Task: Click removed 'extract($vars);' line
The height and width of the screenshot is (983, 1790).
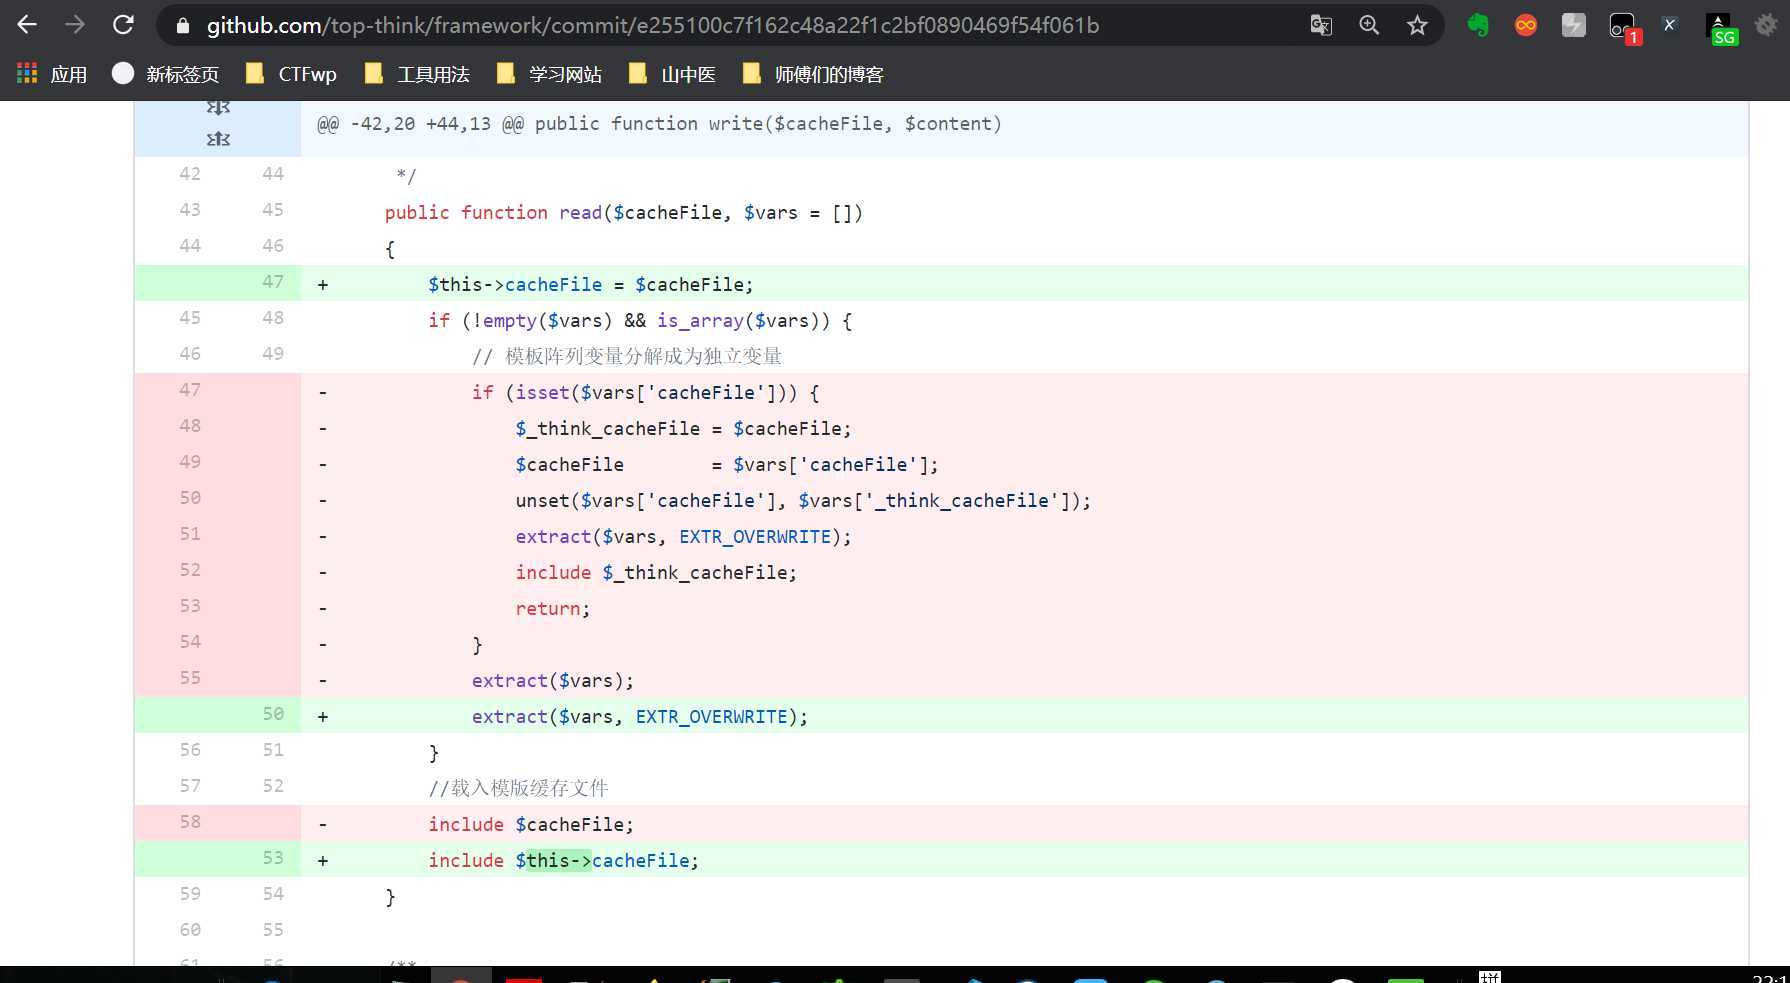Action: coord(553,680)
